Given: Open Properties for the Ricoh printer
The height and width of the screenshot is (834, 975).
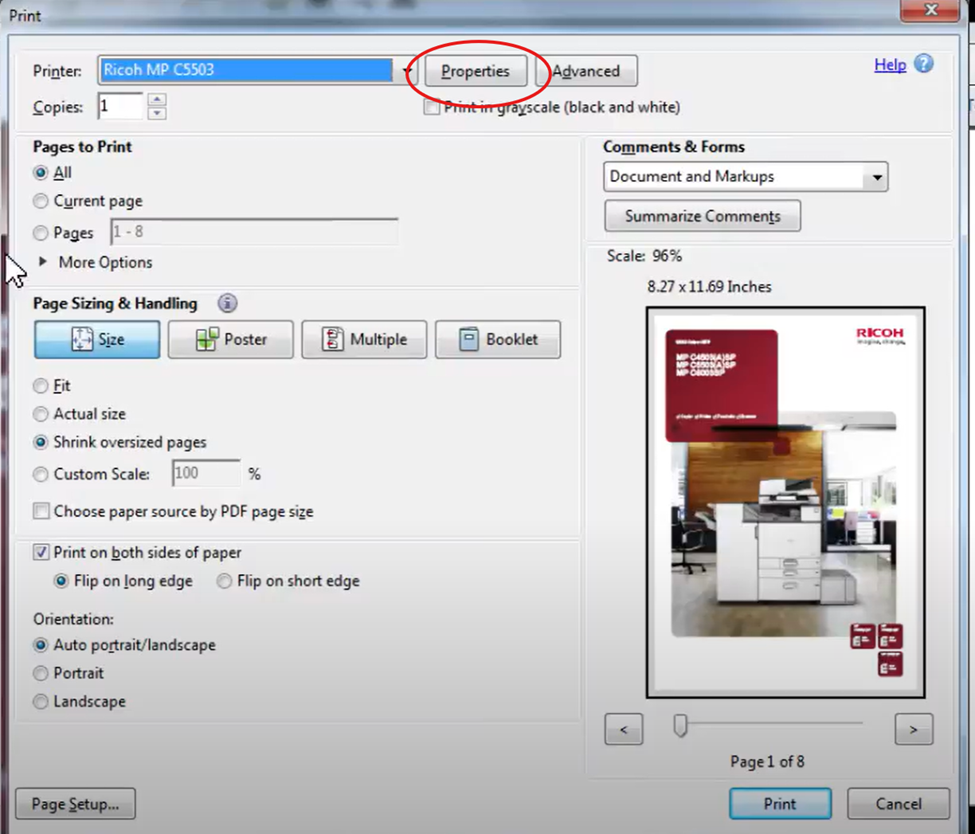Looking at the screenshot, I should [x=476, y=71].
